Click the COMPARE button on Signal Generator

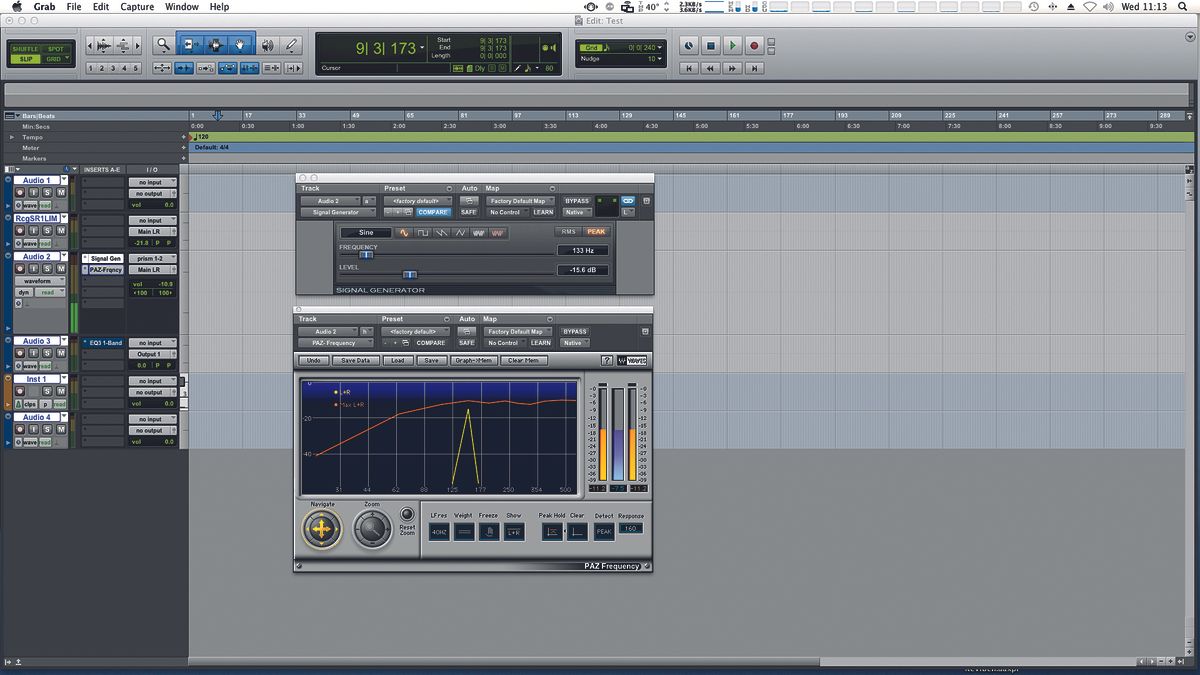tap(432, 212)
